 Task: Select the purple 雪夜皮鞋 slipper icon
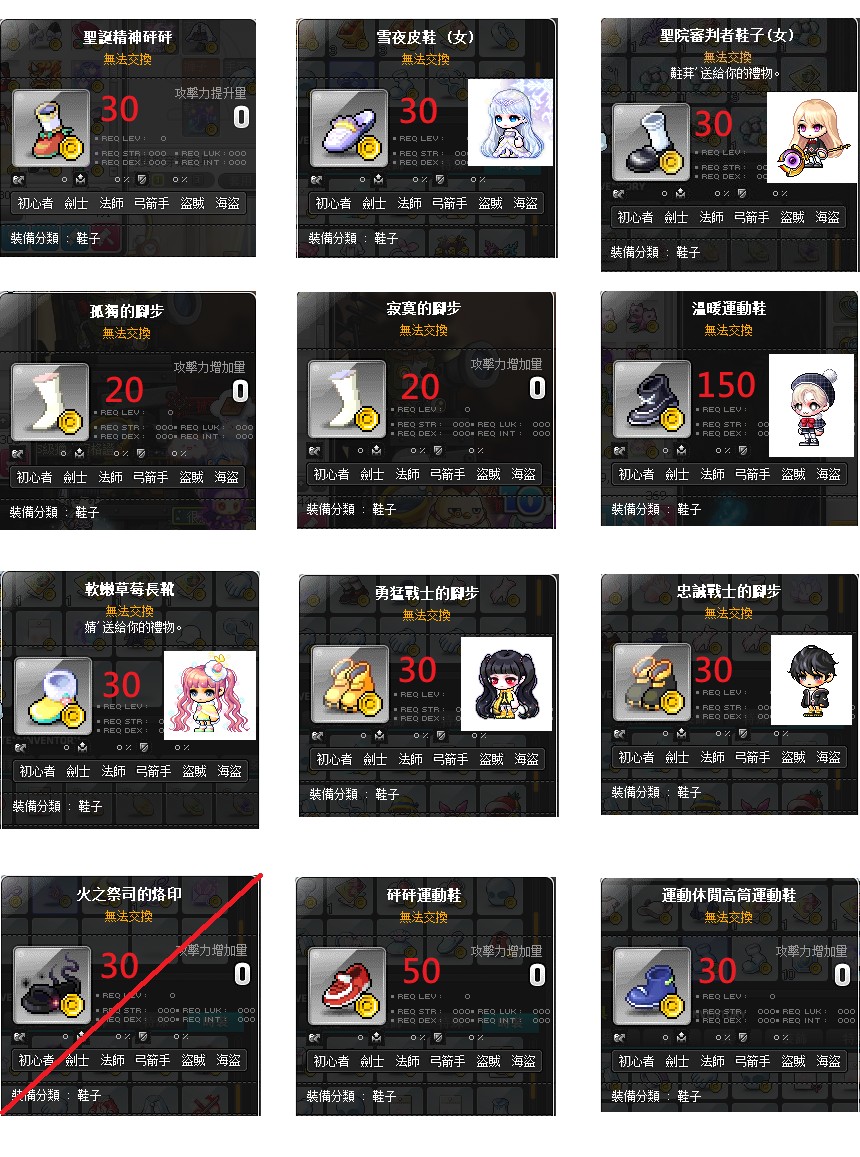tap(348, 128)
